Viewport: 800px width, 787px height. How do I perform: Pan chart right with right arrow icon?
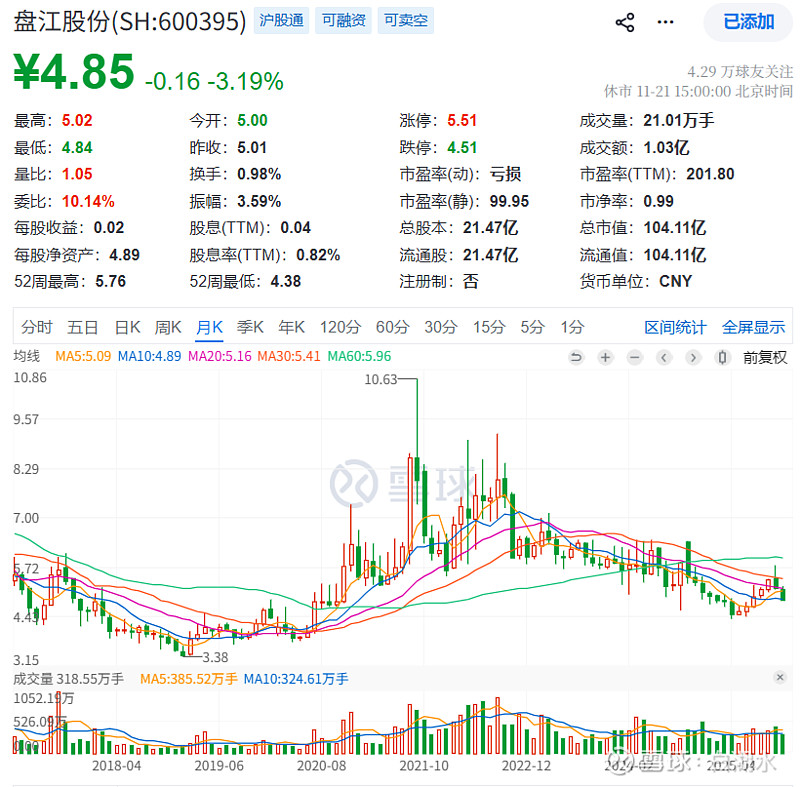[693, 358]
